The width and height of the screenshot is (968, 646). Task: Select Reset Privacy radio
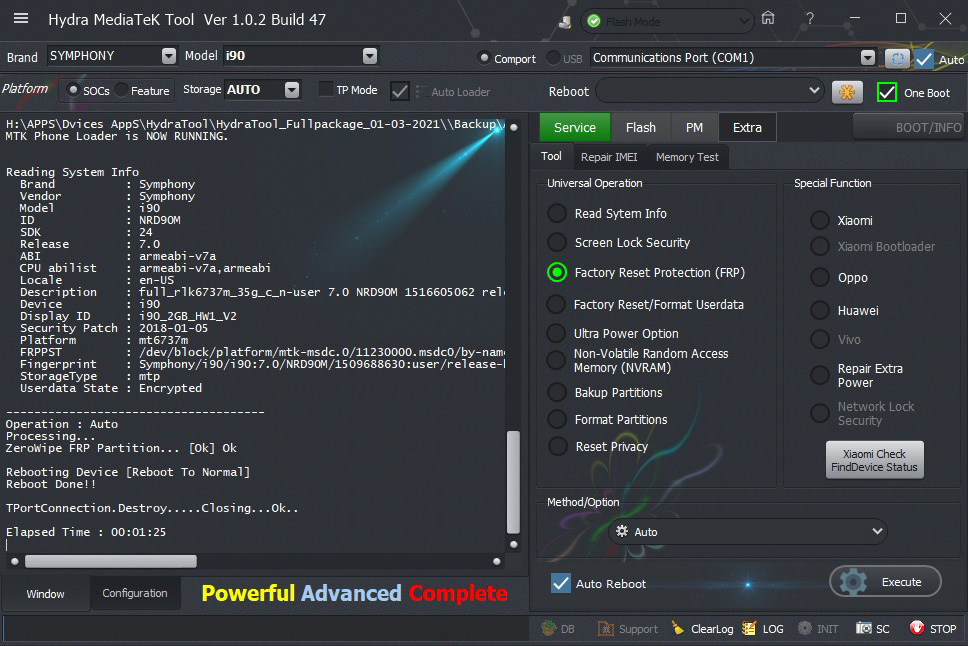pyautogui.click(x=557, y=446)
